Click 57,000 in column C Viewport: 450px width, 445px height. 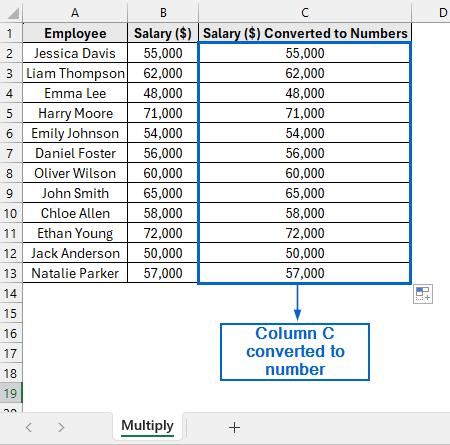pos(305,273)
